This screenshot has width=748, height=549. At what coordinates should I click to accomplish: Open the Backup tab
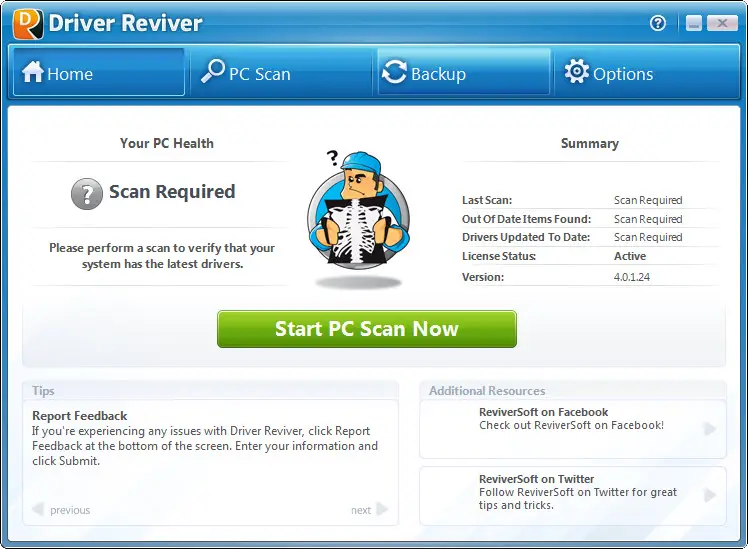[464, 72]
